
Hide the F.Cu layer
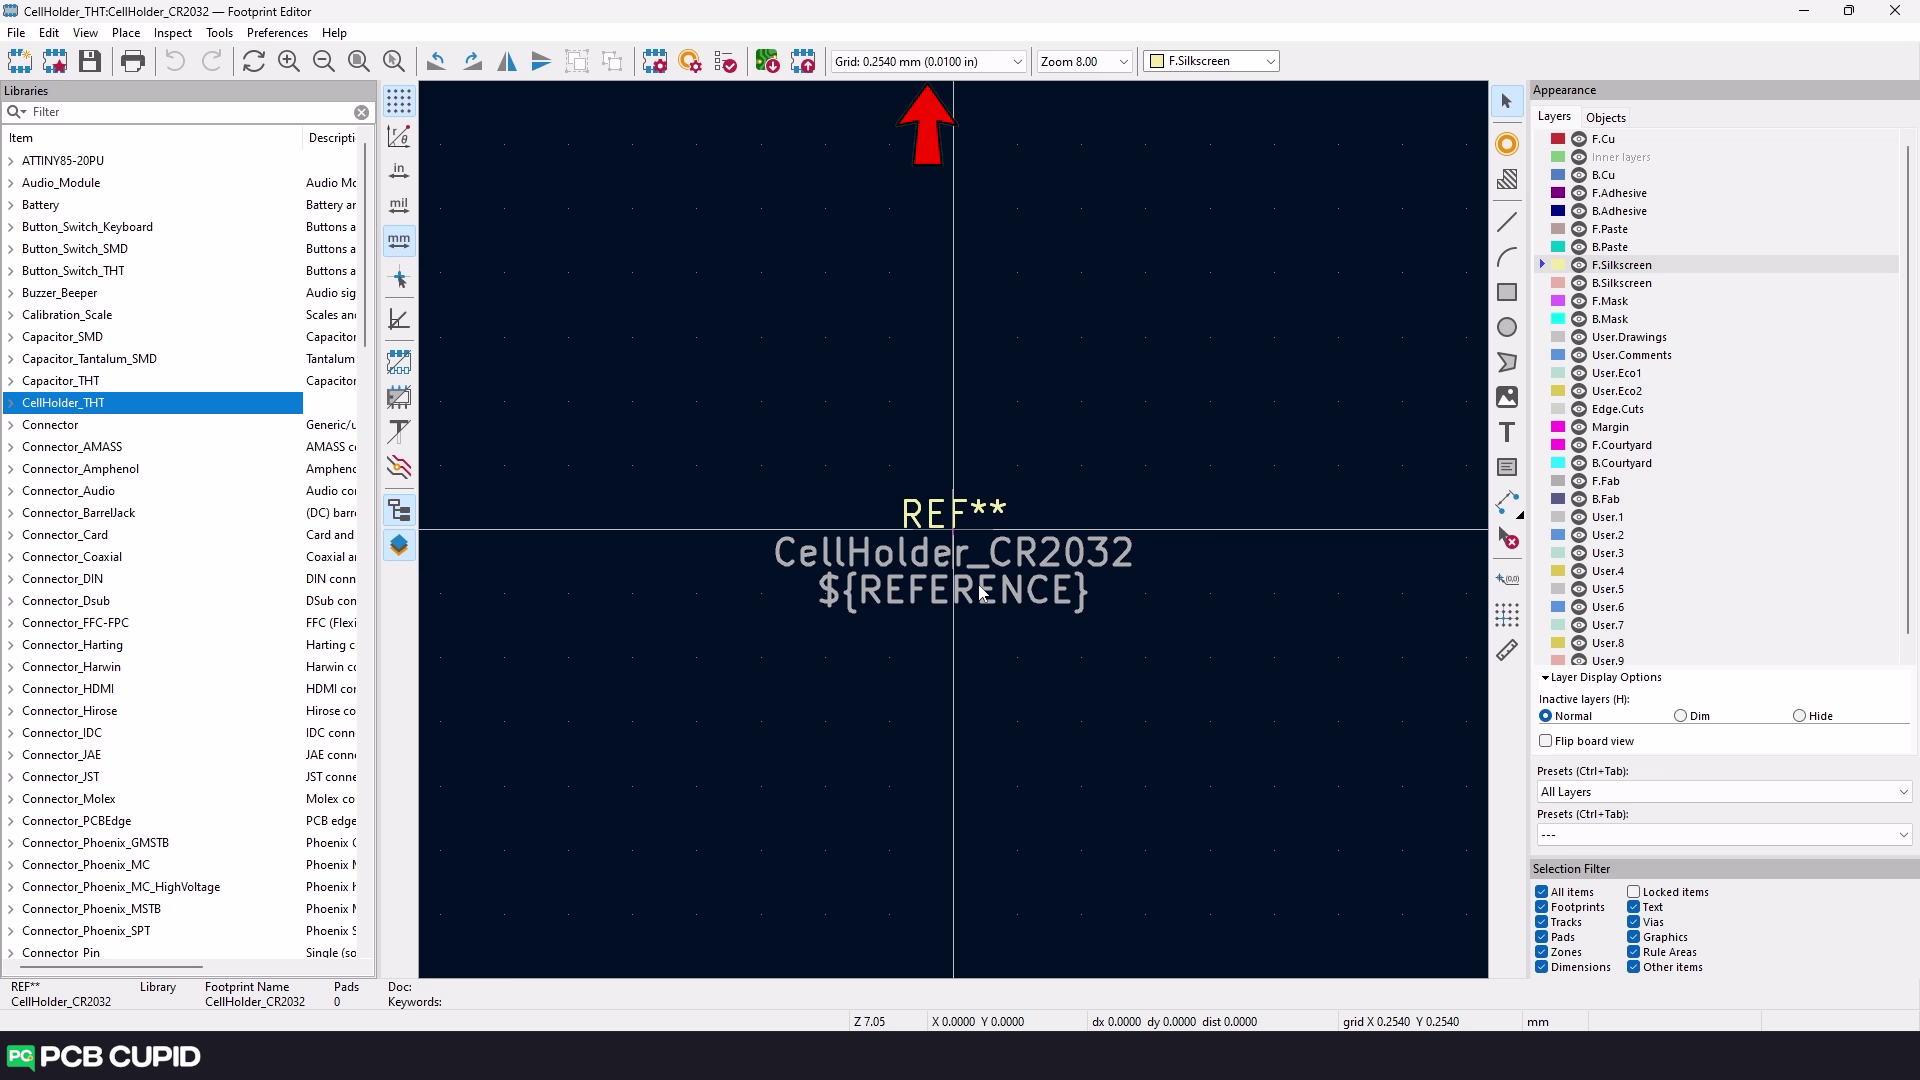[1579, 139]
